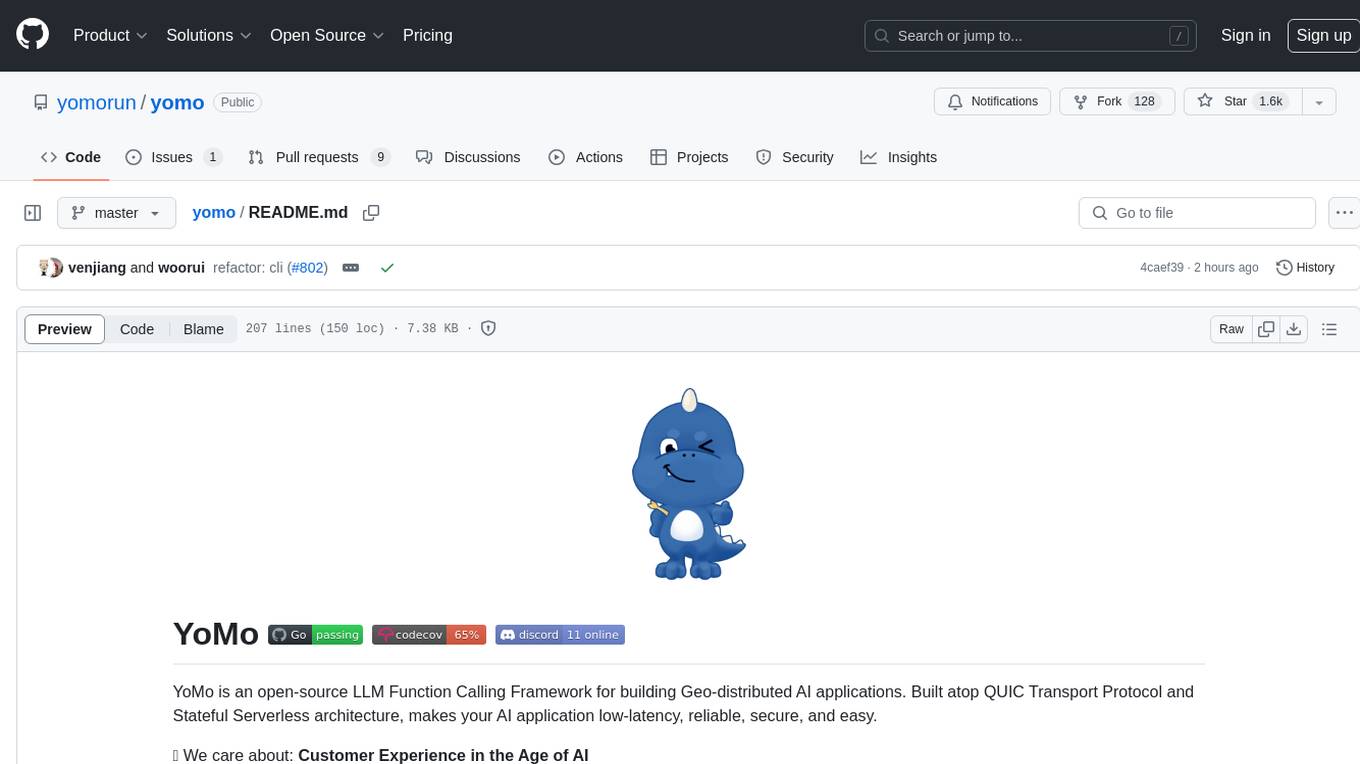Click the Sign up button

coord(1323,35)
